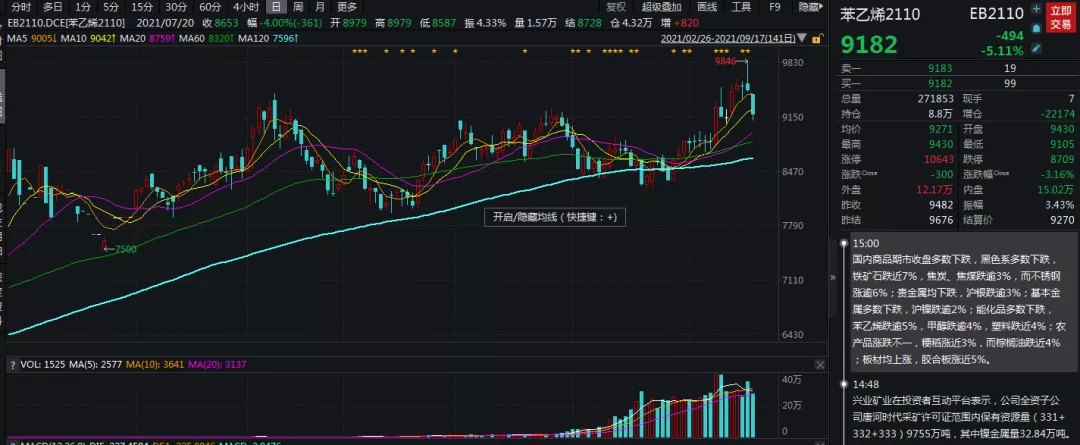Open the pencil note icon beside EB2110

point(1036,48)
